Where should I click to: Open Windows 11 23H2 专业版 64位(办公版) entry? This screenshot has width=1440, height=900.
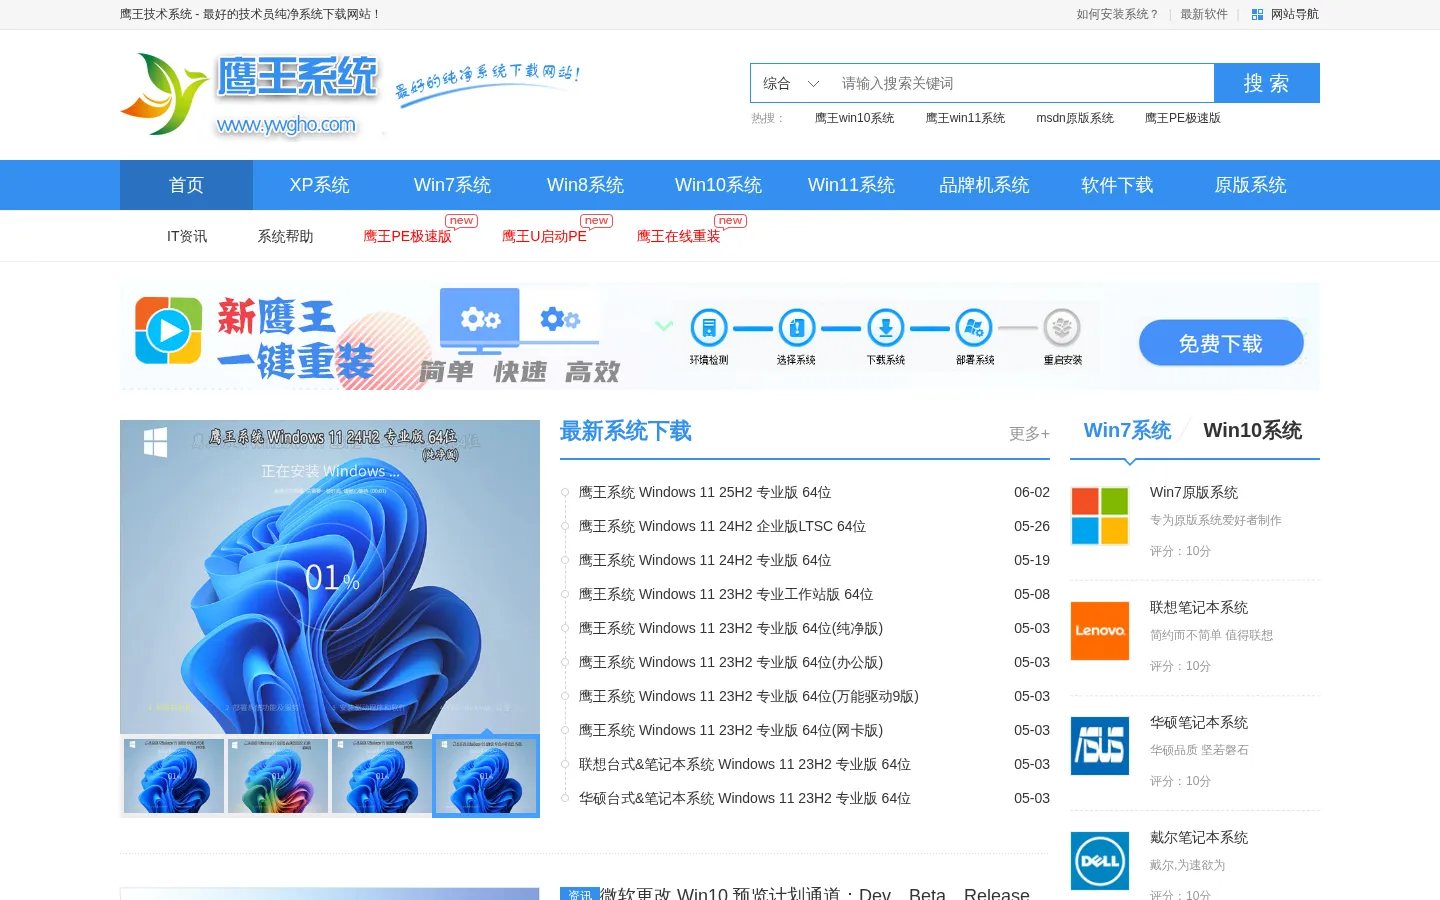731,662
